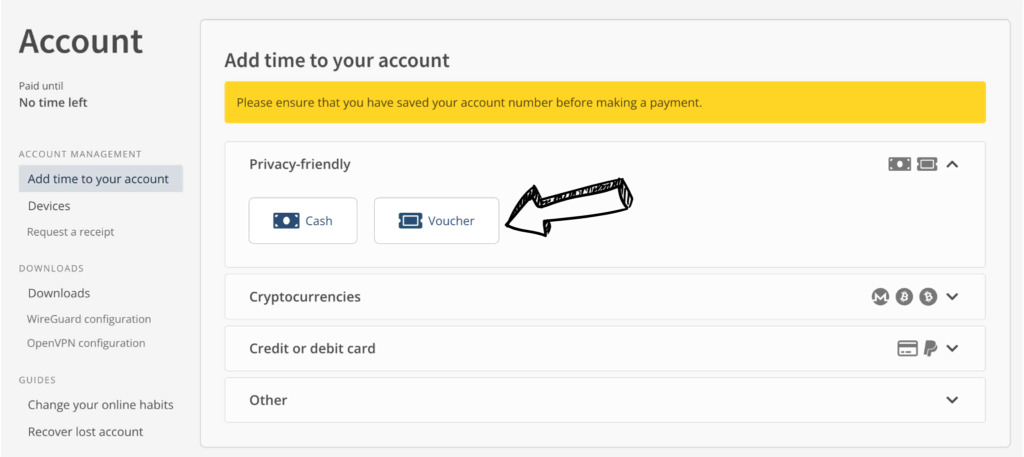Choose the Cash payment button

303,221
